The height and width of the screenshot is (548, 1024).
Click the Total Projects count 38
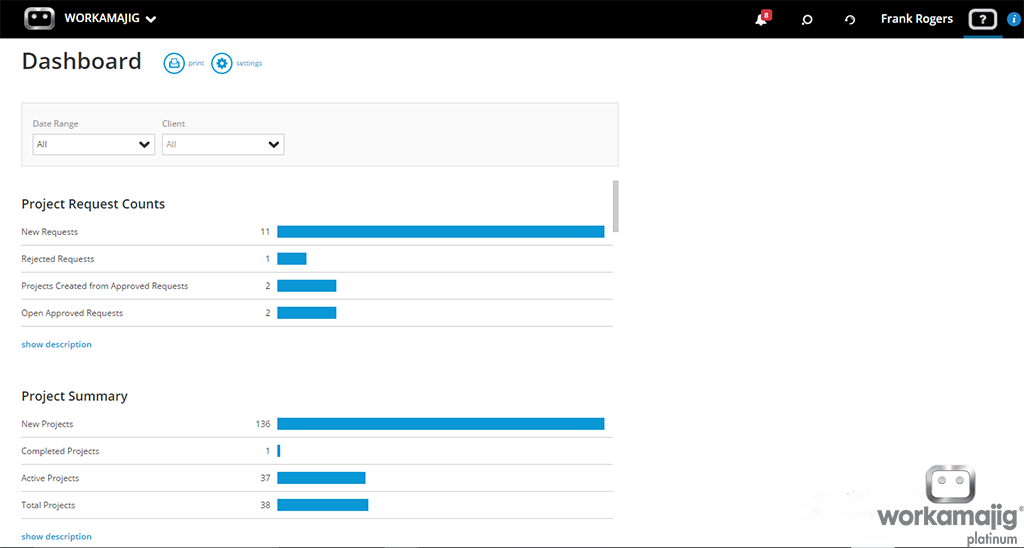(x=265, y=505)
